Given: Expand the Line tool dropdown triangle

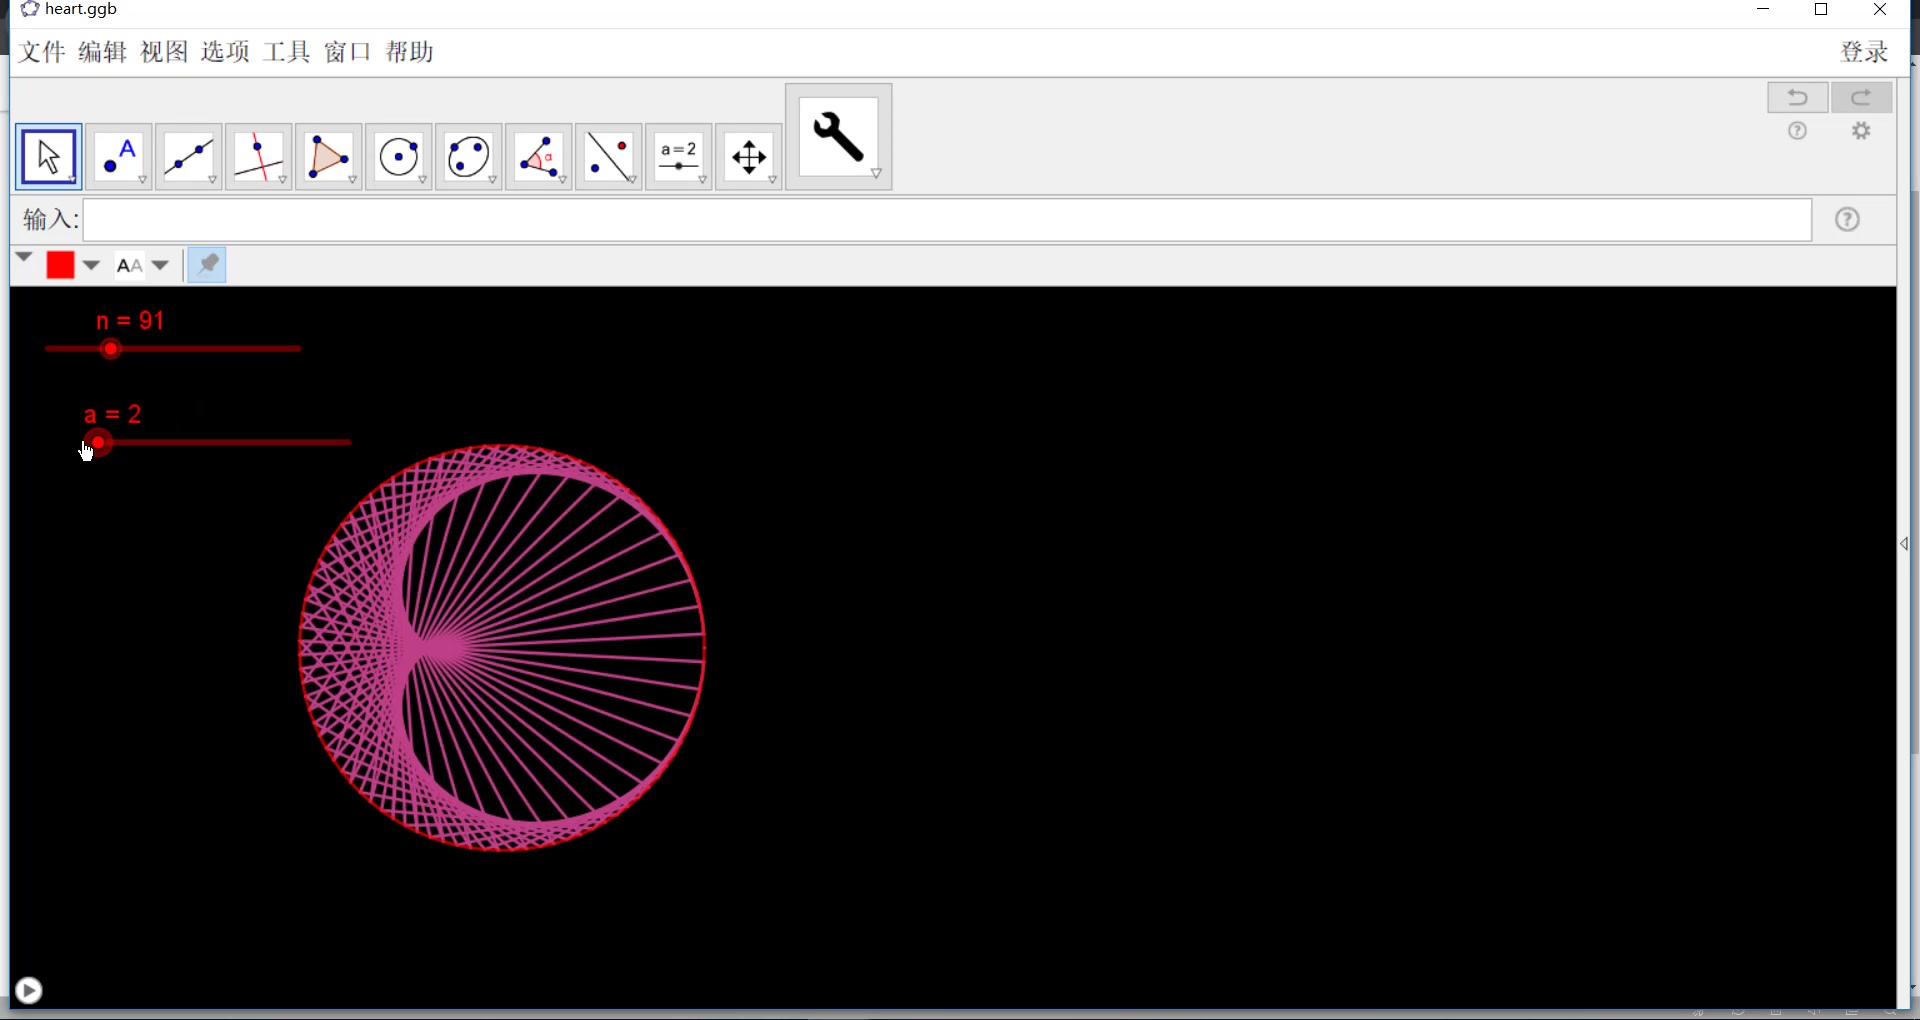Looking at the screenshot, I should (213, 180).
